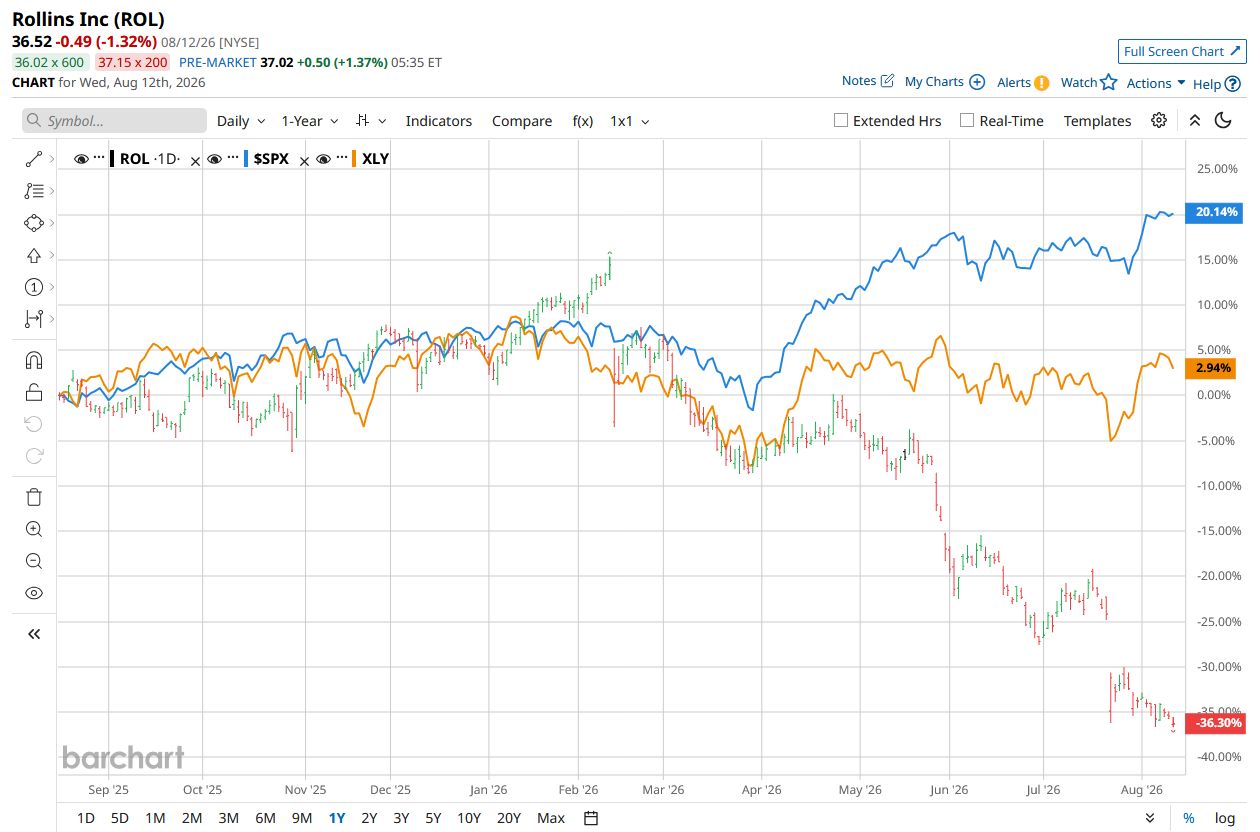The height and width of the screenshot is (832, 1260).
Task: Open the Fibonacci tools icon
Action: [33, 190]
